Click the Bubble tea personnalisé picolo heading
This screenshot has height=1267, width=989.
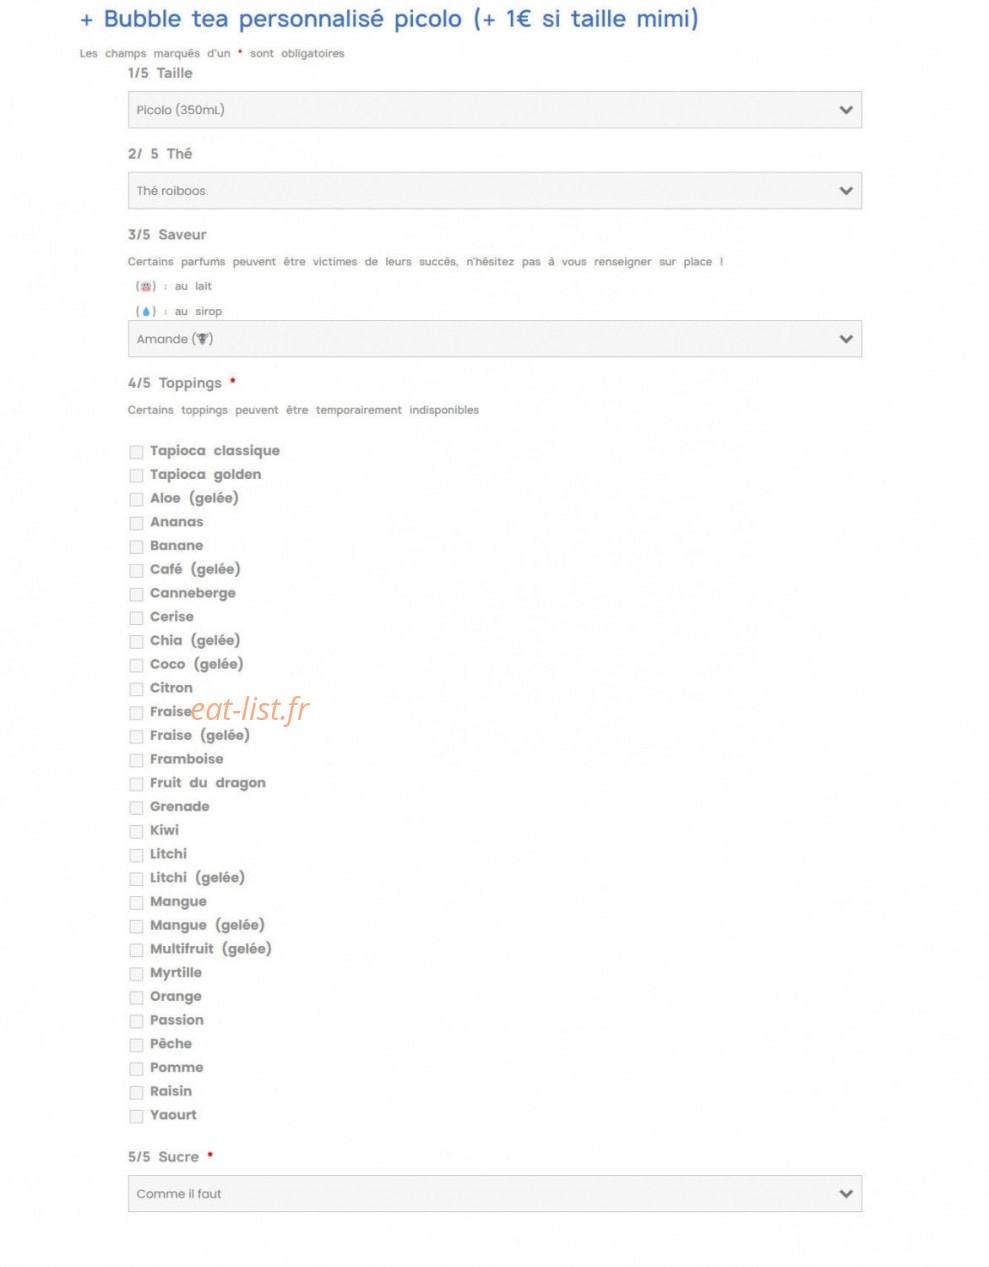[x=389, y=19]
